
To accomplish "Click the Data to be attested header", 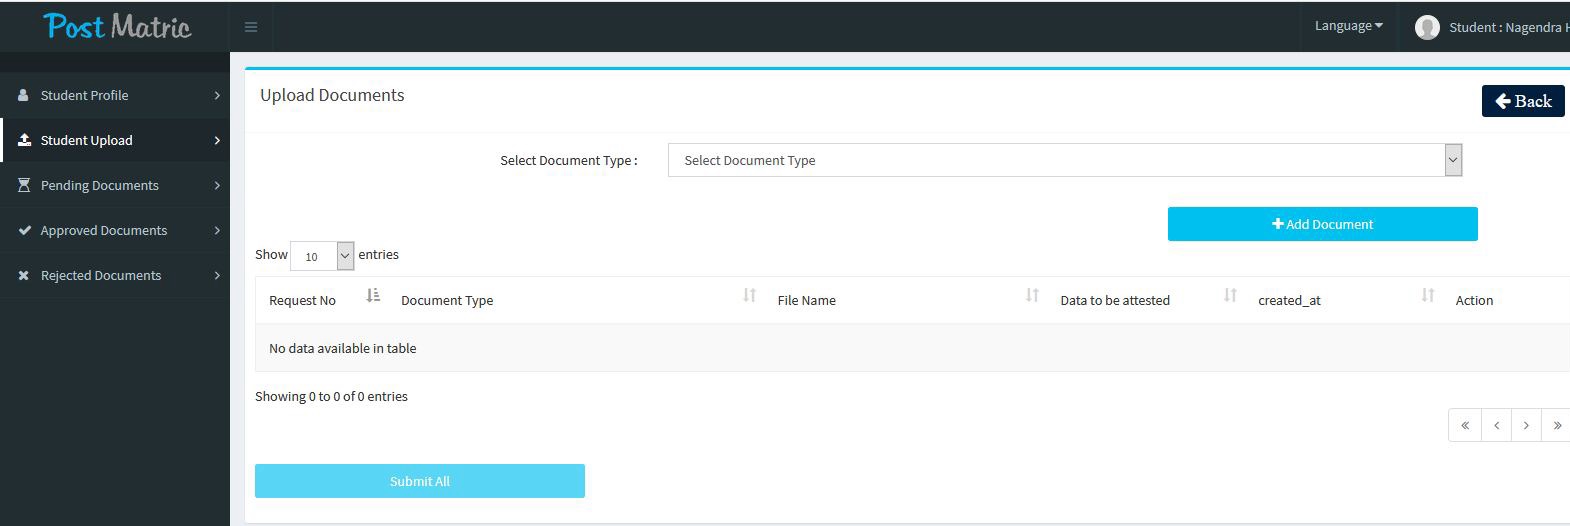I will tap(1115, 300).
